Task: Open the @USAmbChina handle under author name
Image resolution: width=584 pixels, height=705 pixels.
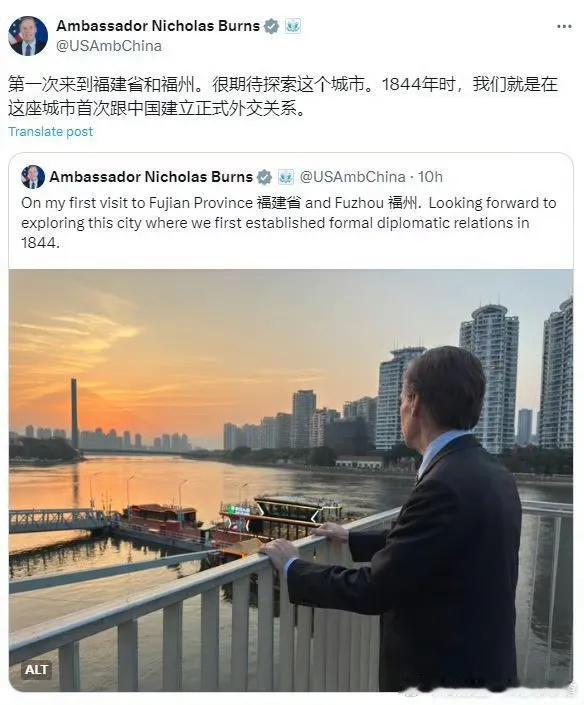Action: tap(109, 46)
